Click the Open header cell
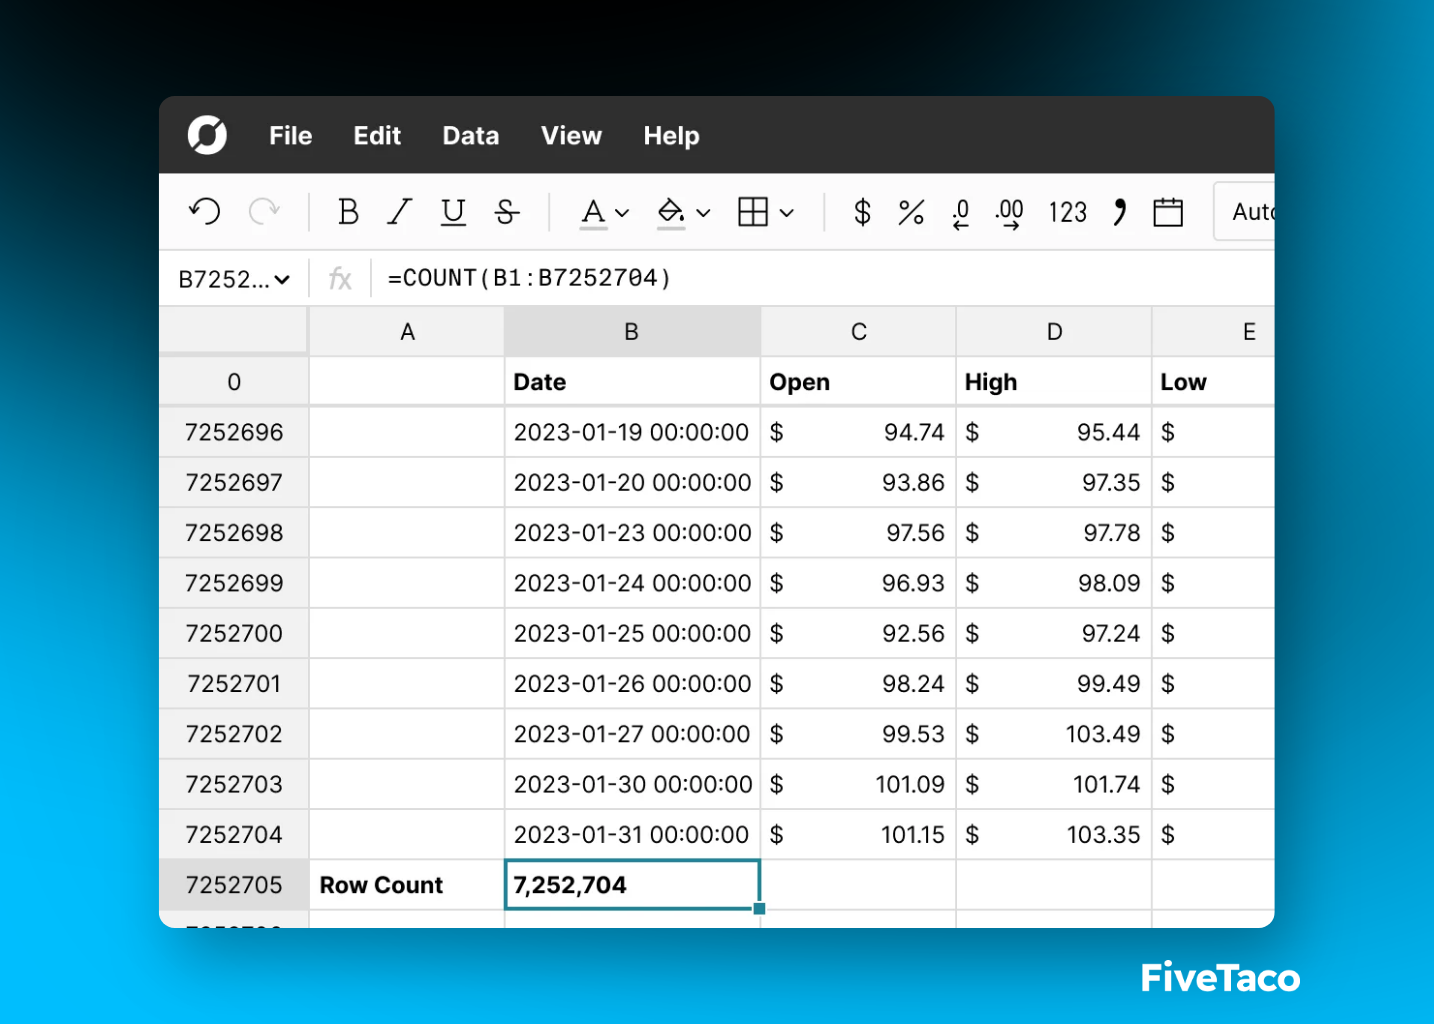Screen dimensions: 1434x1024 pyautogui.click(x=858, y=382)
